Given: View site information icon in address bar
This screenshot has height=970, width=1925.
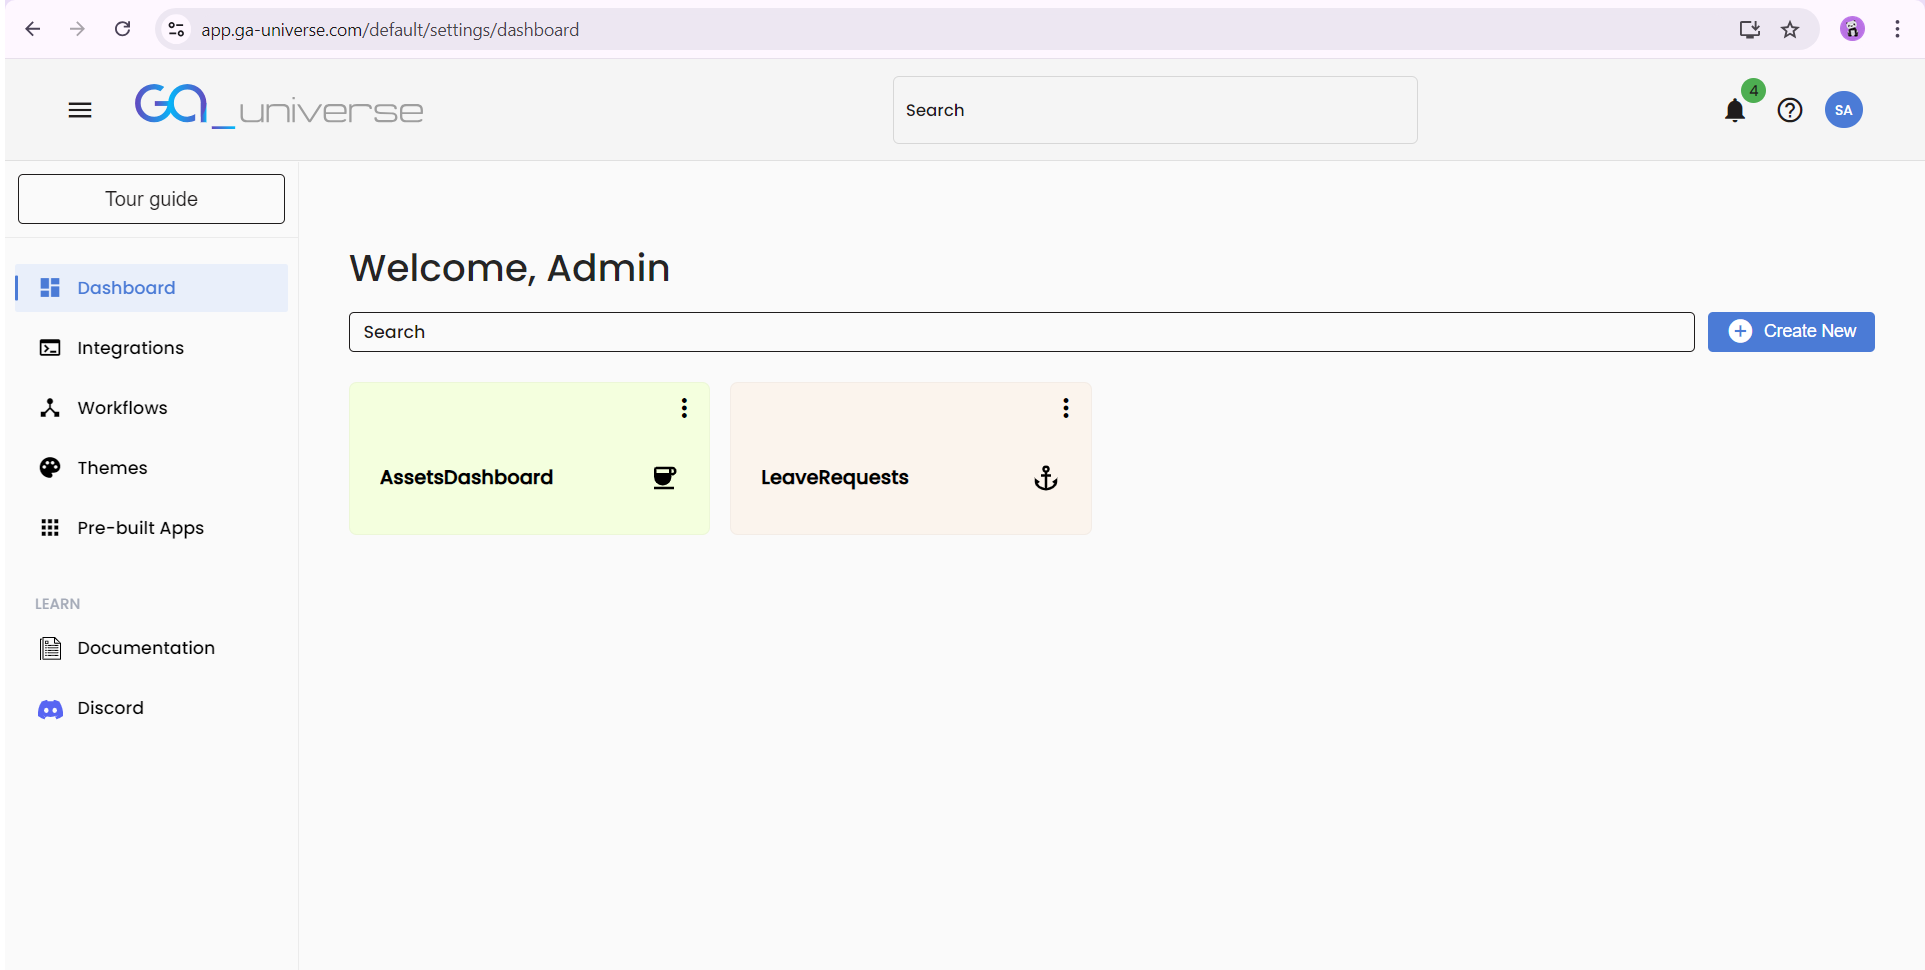Looking at the screenshot, I should pyautogui.click(x=176, y=29).
